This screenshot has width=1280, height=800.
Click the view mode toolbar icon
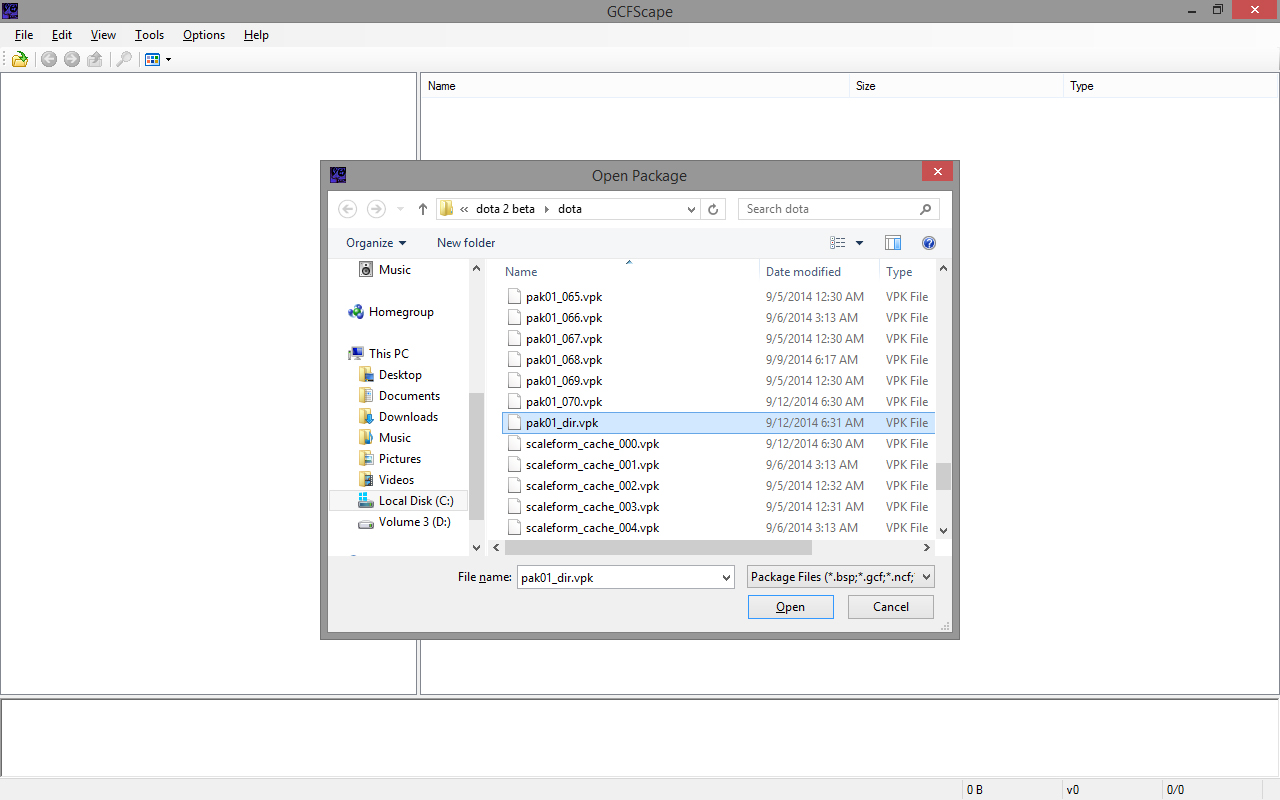click(153, 60)
